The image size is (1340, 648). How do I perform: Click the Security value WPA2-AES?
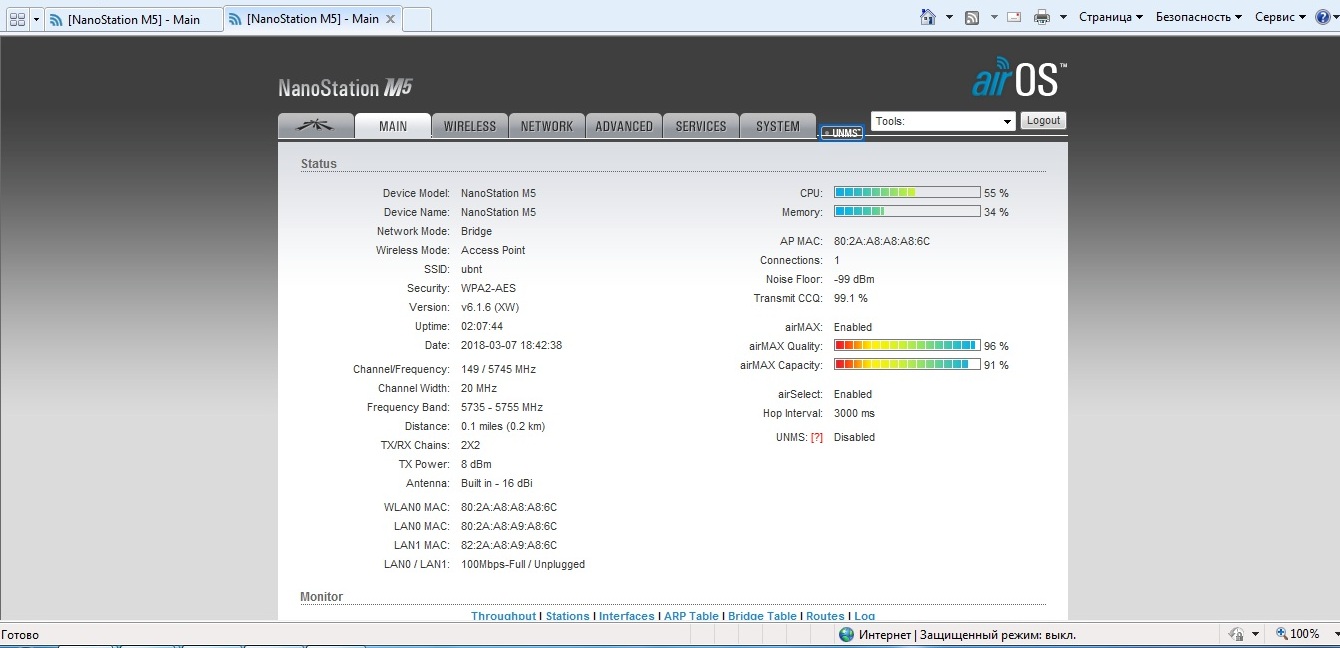tap(488, 288)
